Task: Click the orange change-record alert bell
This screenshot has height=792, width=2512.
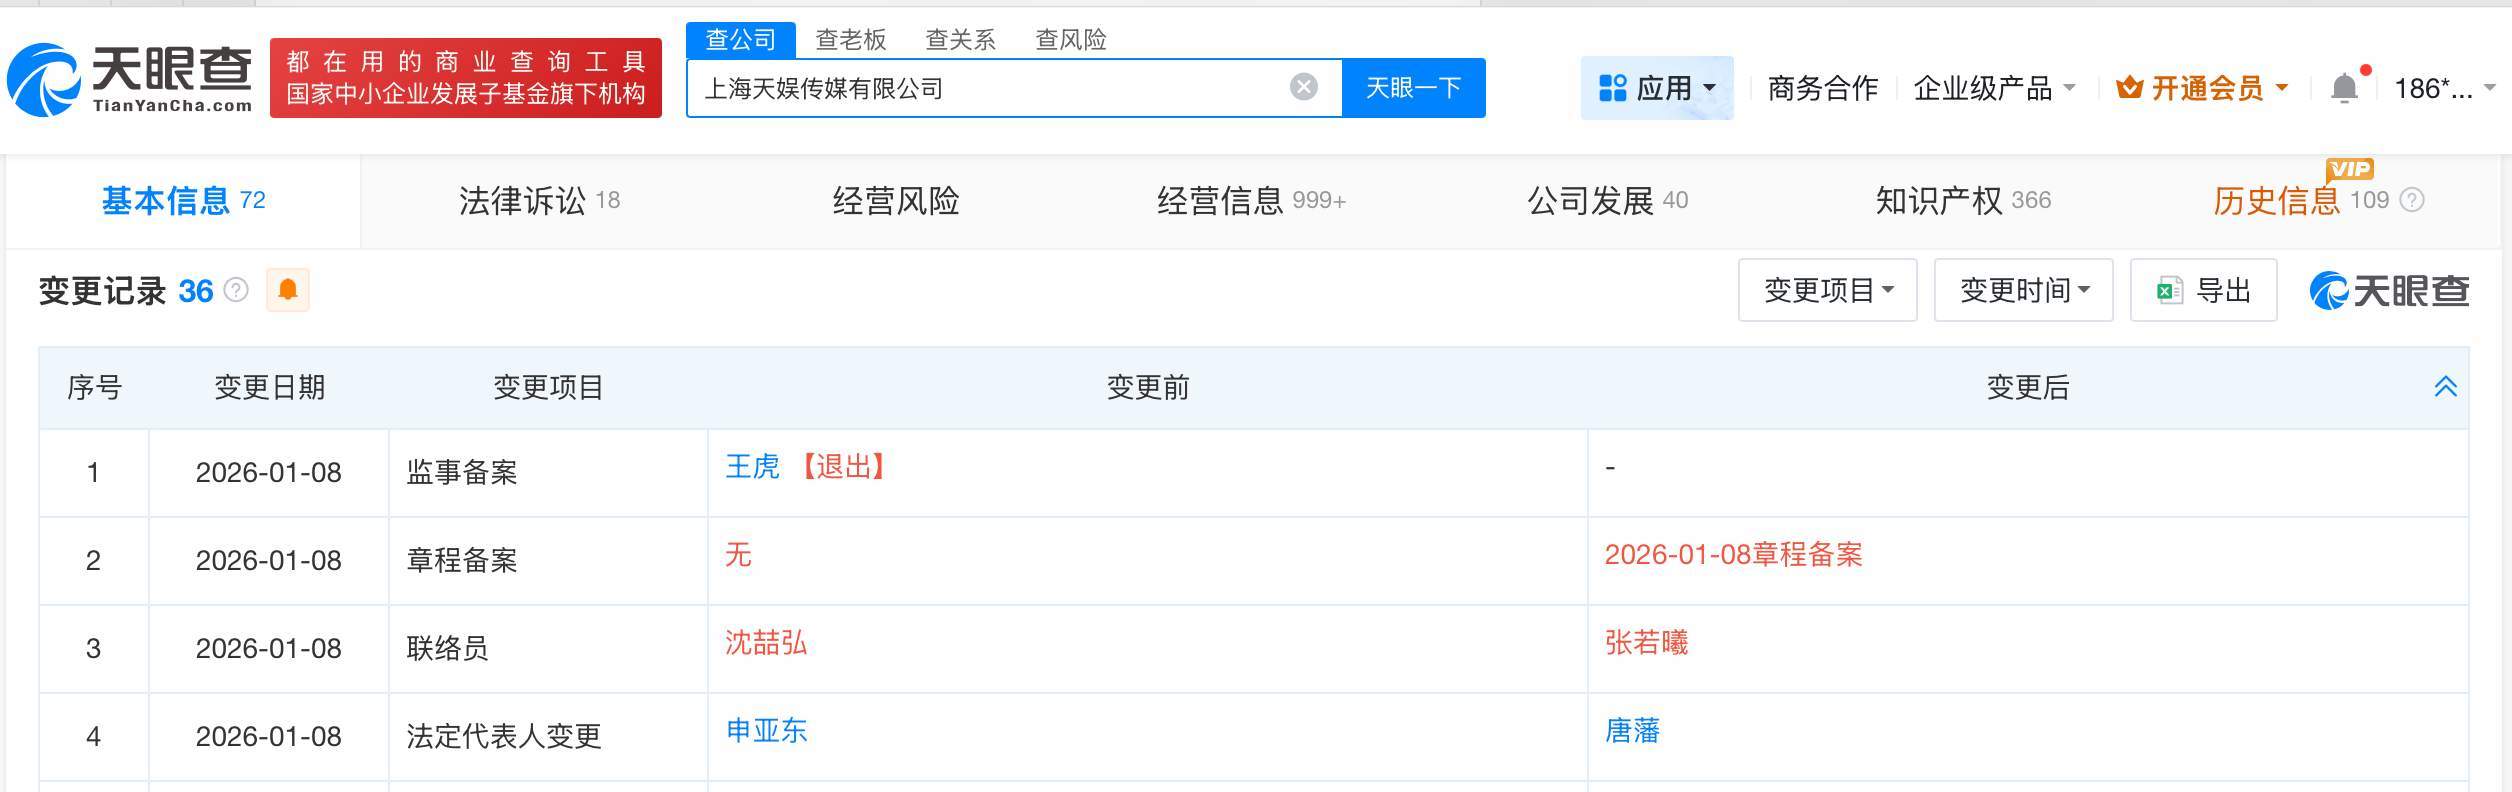Action: [x=288, y=290]
